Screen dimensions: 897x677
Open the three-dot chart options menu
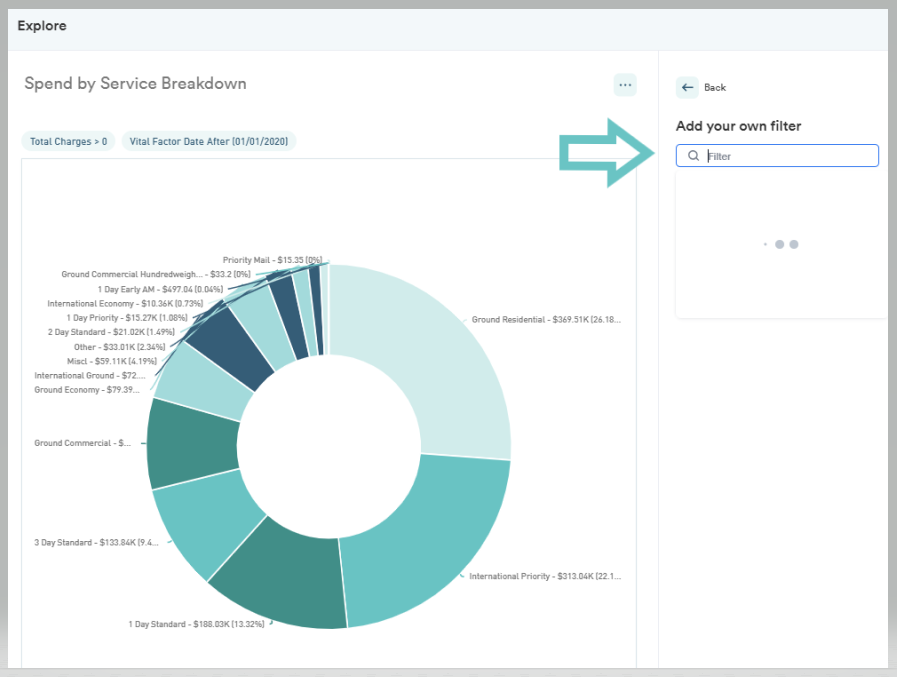625,85
